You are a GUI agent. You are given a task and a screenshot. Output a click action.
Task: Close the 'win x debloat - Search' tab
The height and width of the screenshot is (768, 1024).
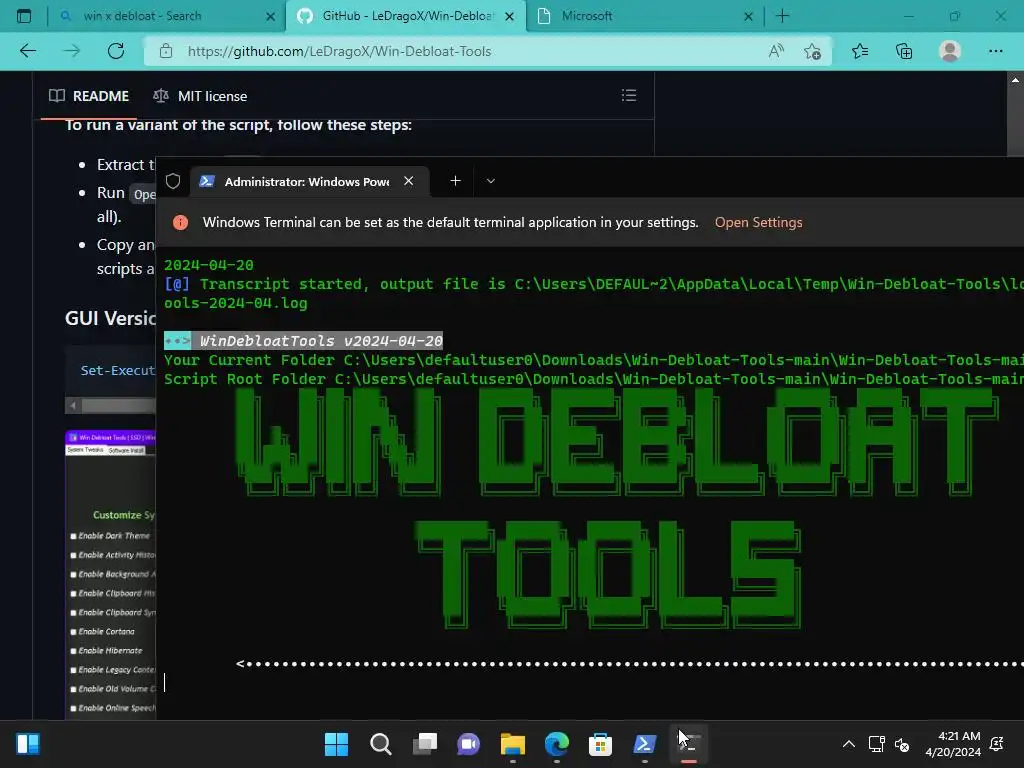tap(270, 16)
